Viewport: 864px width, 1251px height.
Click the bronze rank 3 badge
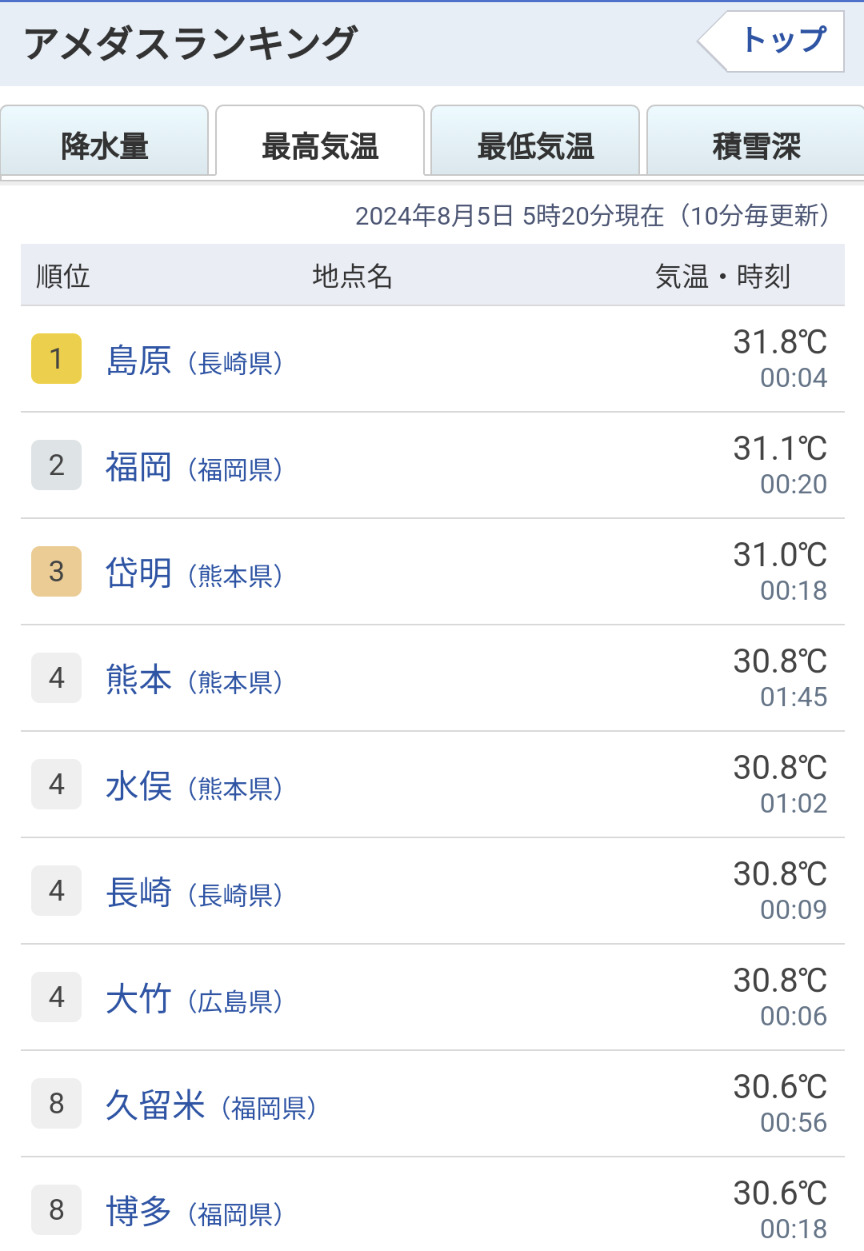[56, 572]
